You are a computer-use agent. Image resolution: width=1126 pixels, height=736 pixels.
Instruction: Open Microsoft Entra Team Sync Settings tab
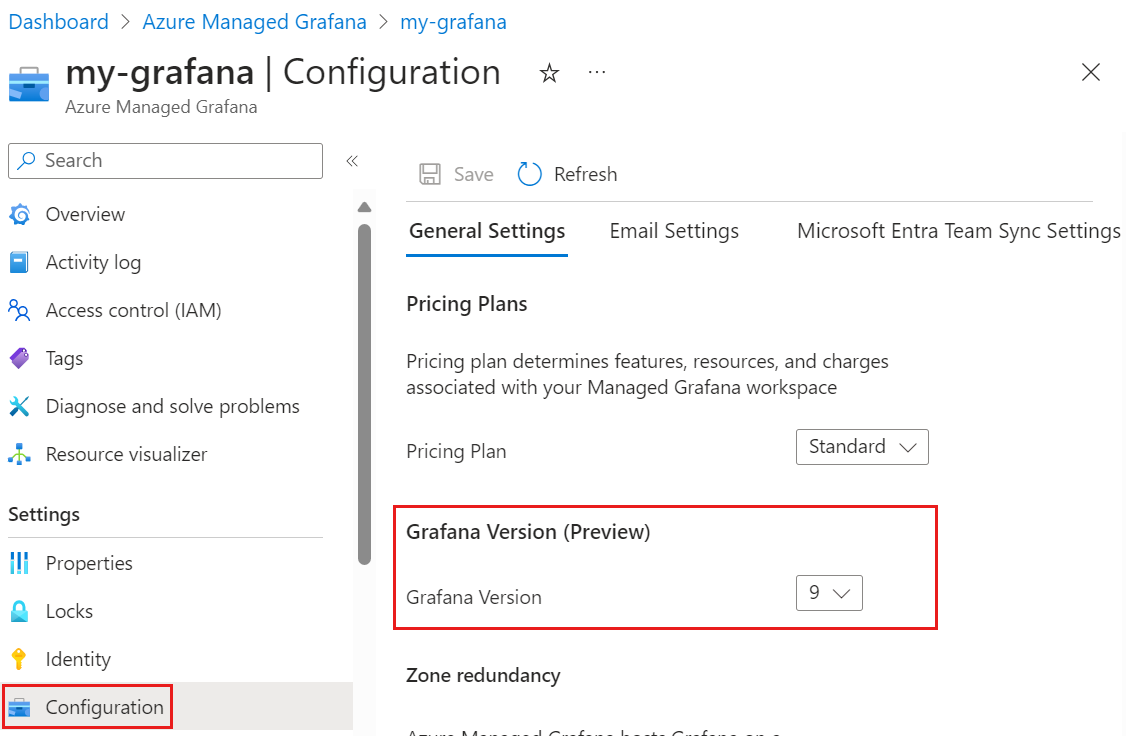pyautogui.click(x=958, y=231)
